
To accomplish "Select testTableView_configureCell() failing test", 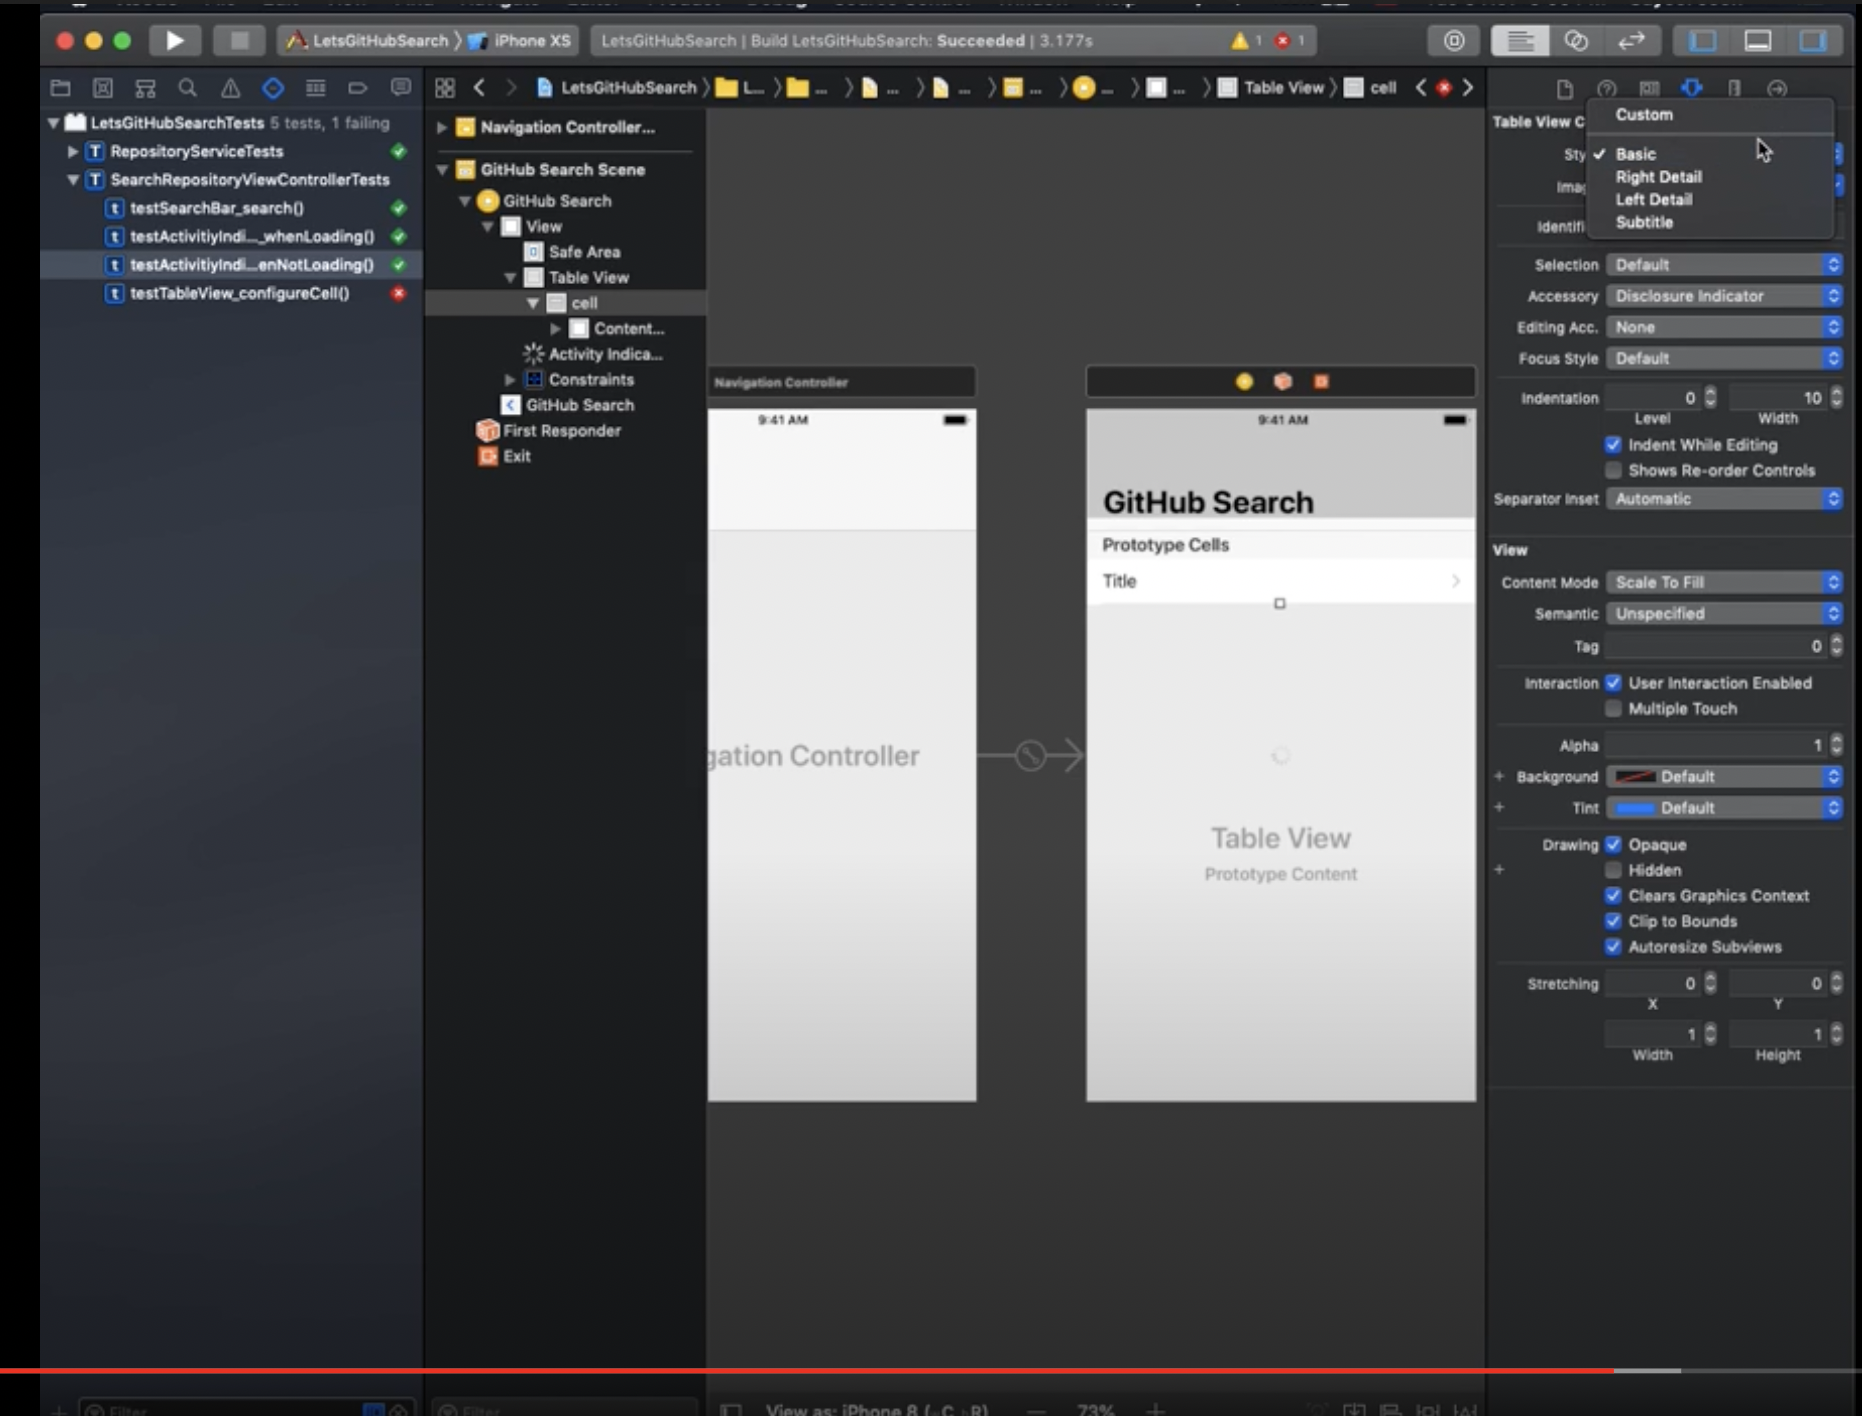I will [239, 293].
